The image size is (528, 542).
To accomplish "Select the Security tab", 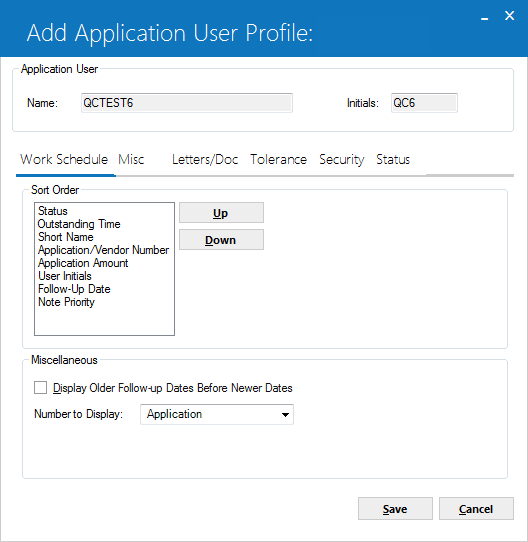I will tap(342, 159).
